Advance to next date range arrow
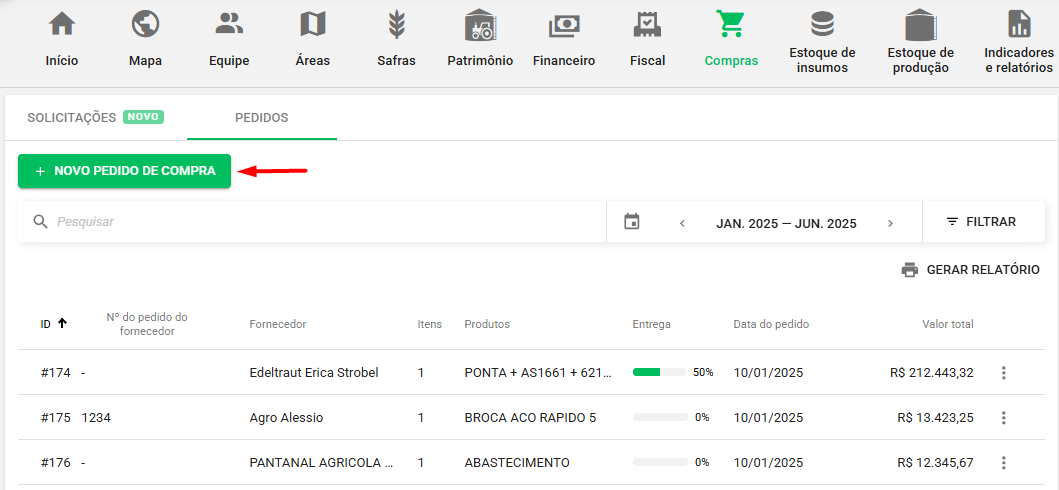The height and width of the screenshot is (490, 1059). [890, 223]
